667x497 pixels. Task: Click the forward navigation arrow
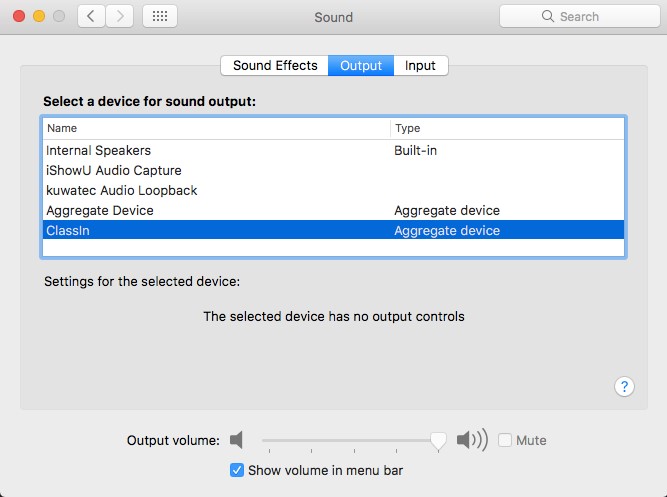coord(120,17)
